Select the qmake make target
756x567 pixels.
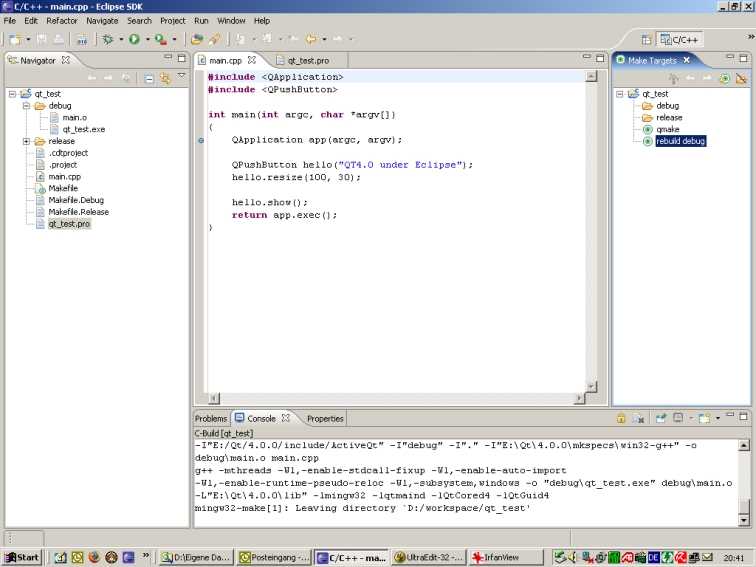click(667, 129)
